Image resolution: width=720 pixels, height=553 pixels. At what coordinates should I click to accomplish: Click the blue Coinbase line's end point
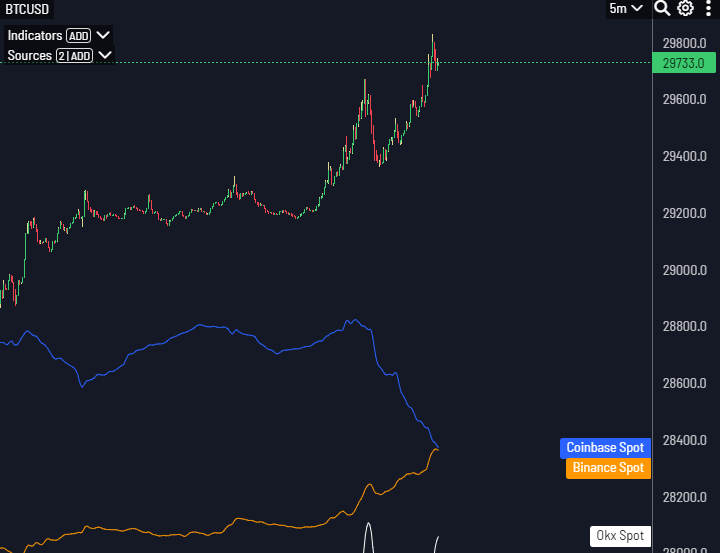[x=437, y=447]
